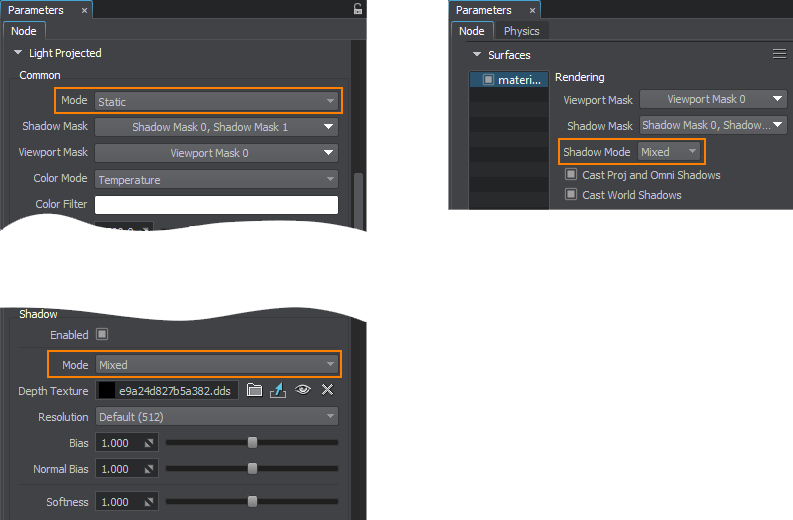
Task: Click the Bias slider handle
Action: point(252,443)
